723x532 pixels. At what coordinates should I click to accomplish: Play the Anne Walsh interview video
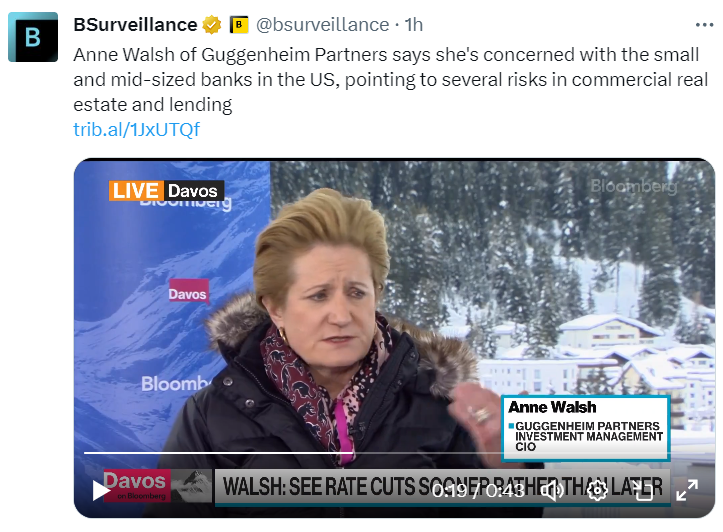click(101, 491)
